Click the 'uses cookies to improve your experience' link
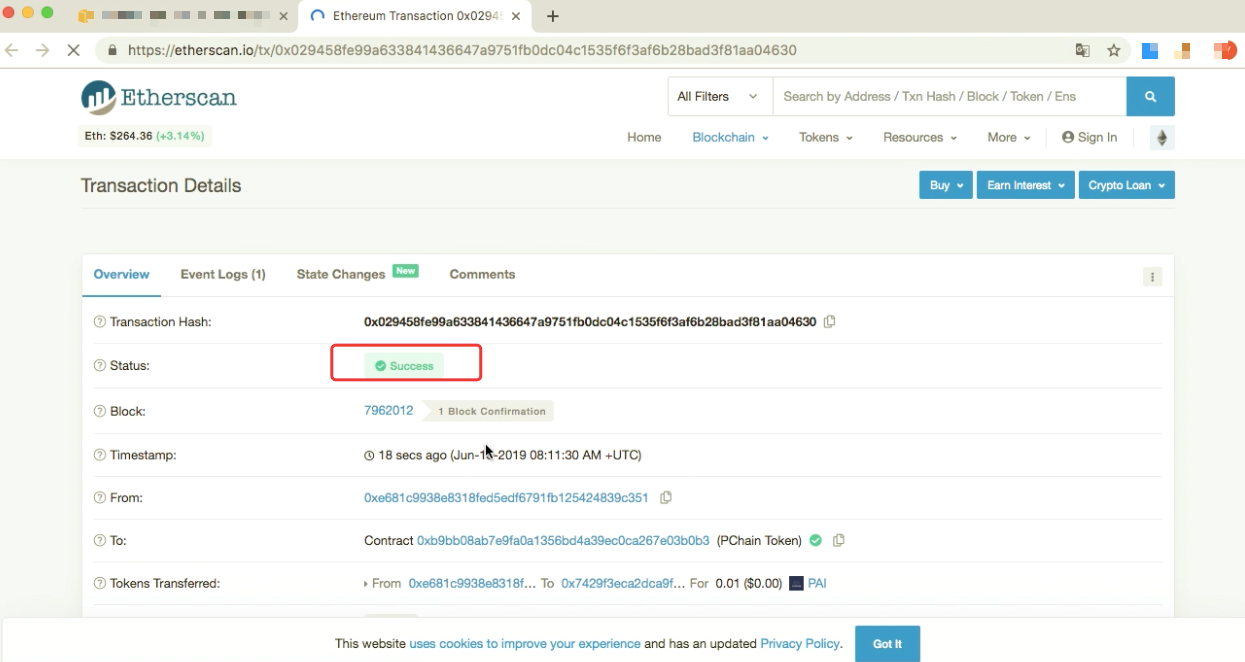The image size is (1245, 662). point(525,644)
